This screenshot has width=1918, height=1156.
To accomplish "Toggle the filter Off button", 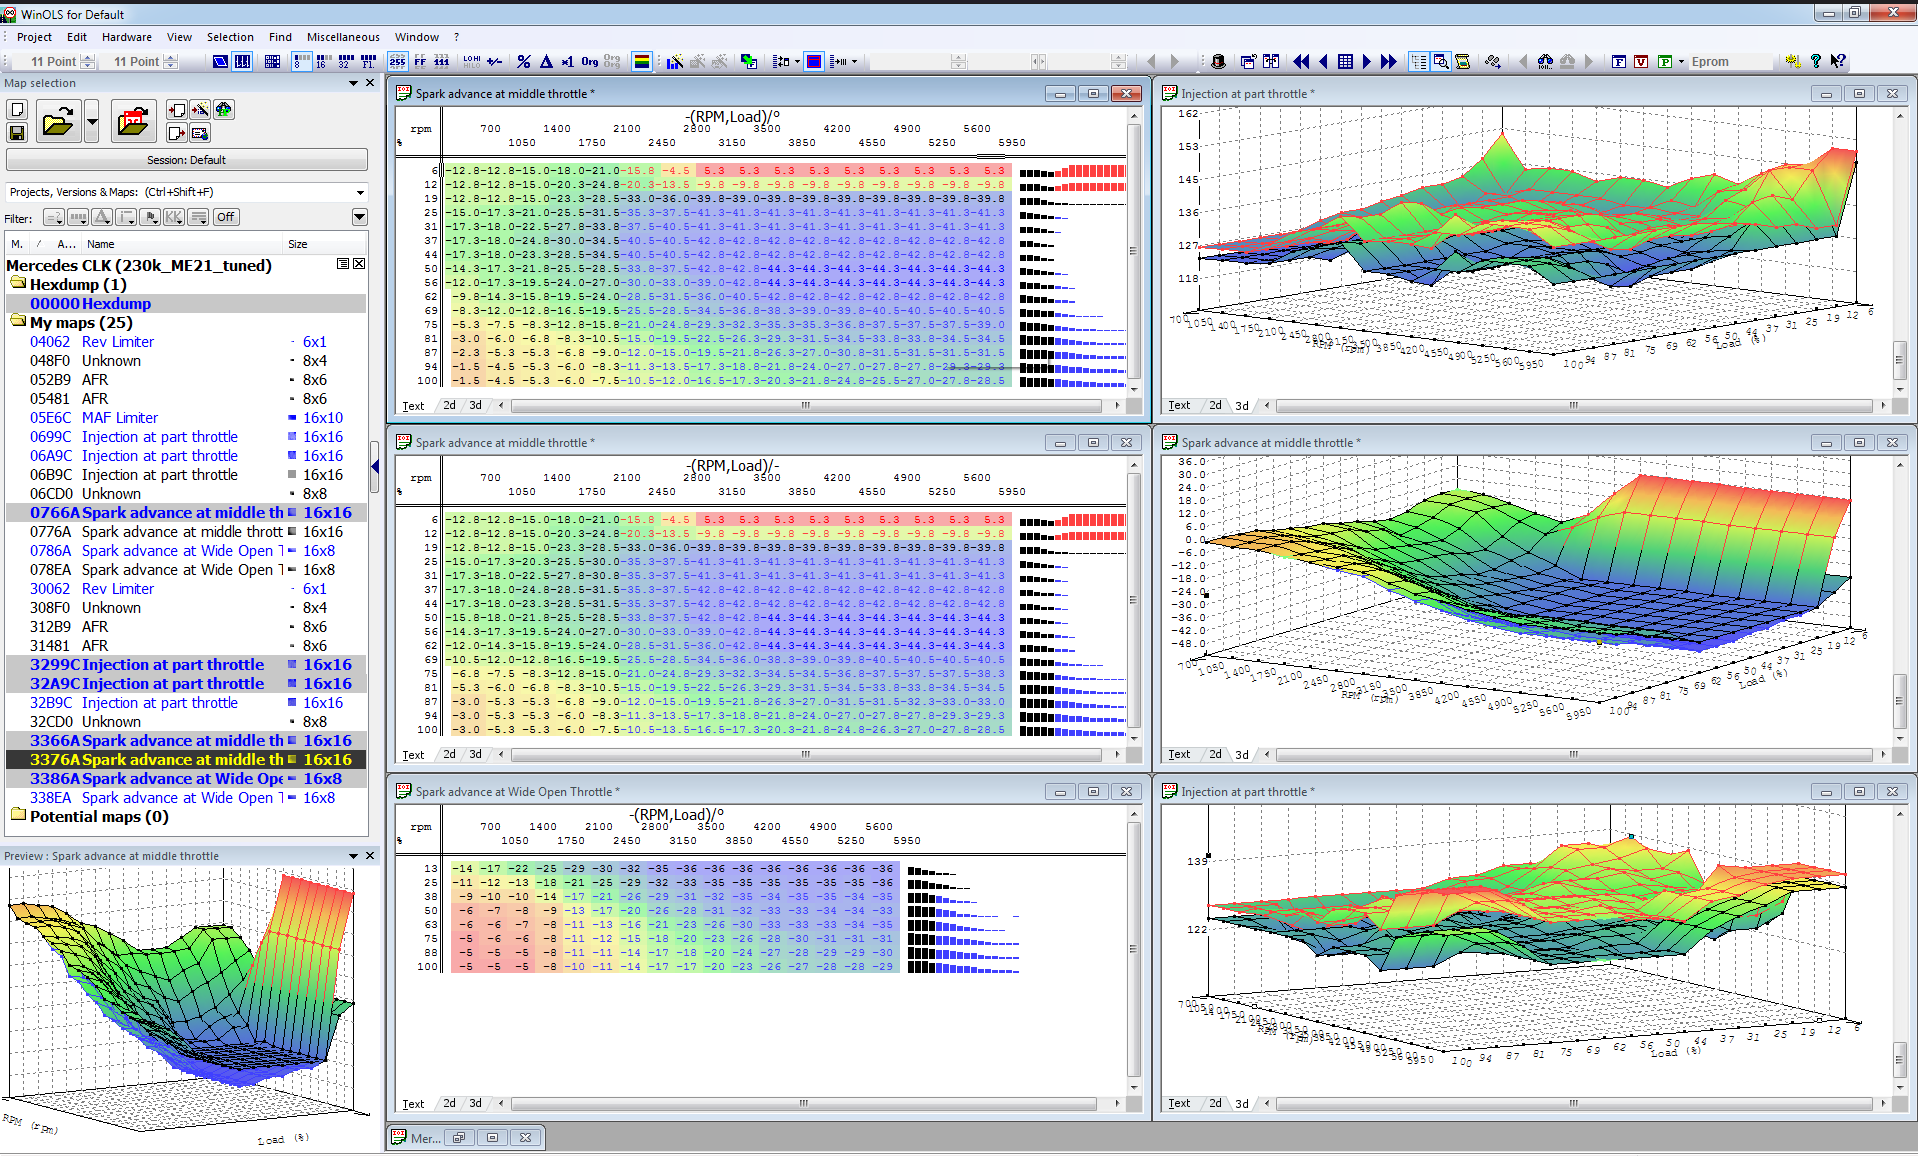I will [226, 217].
